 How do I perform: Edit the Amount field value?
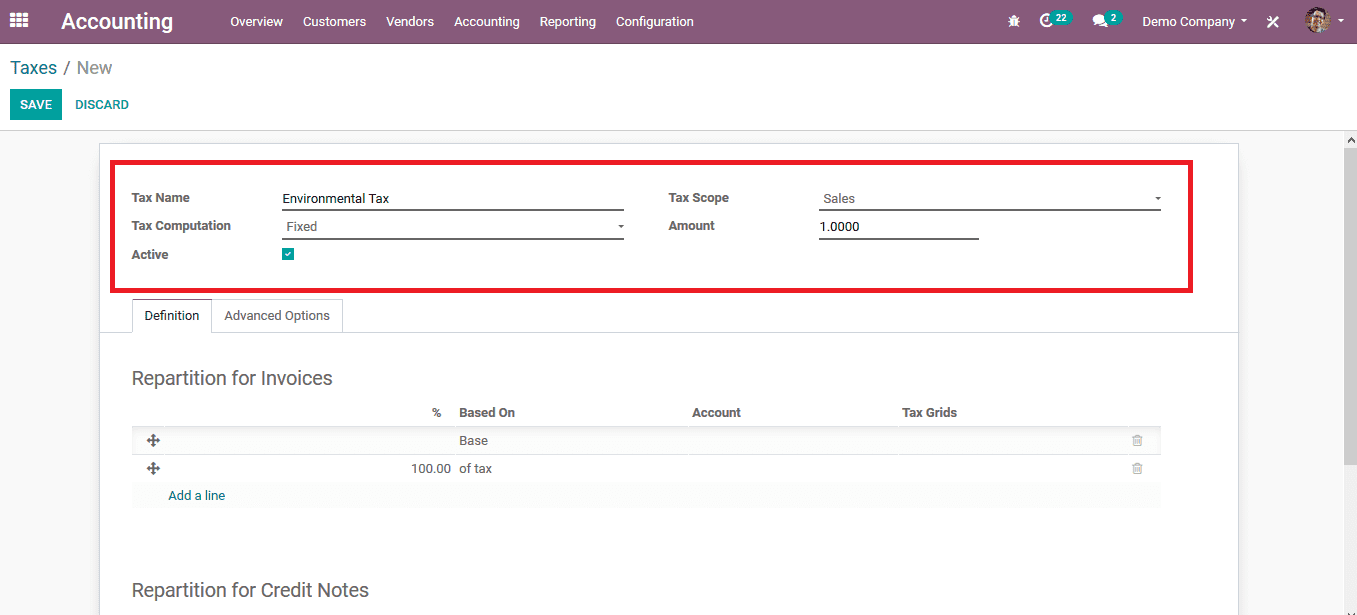(x=899, y=227)
